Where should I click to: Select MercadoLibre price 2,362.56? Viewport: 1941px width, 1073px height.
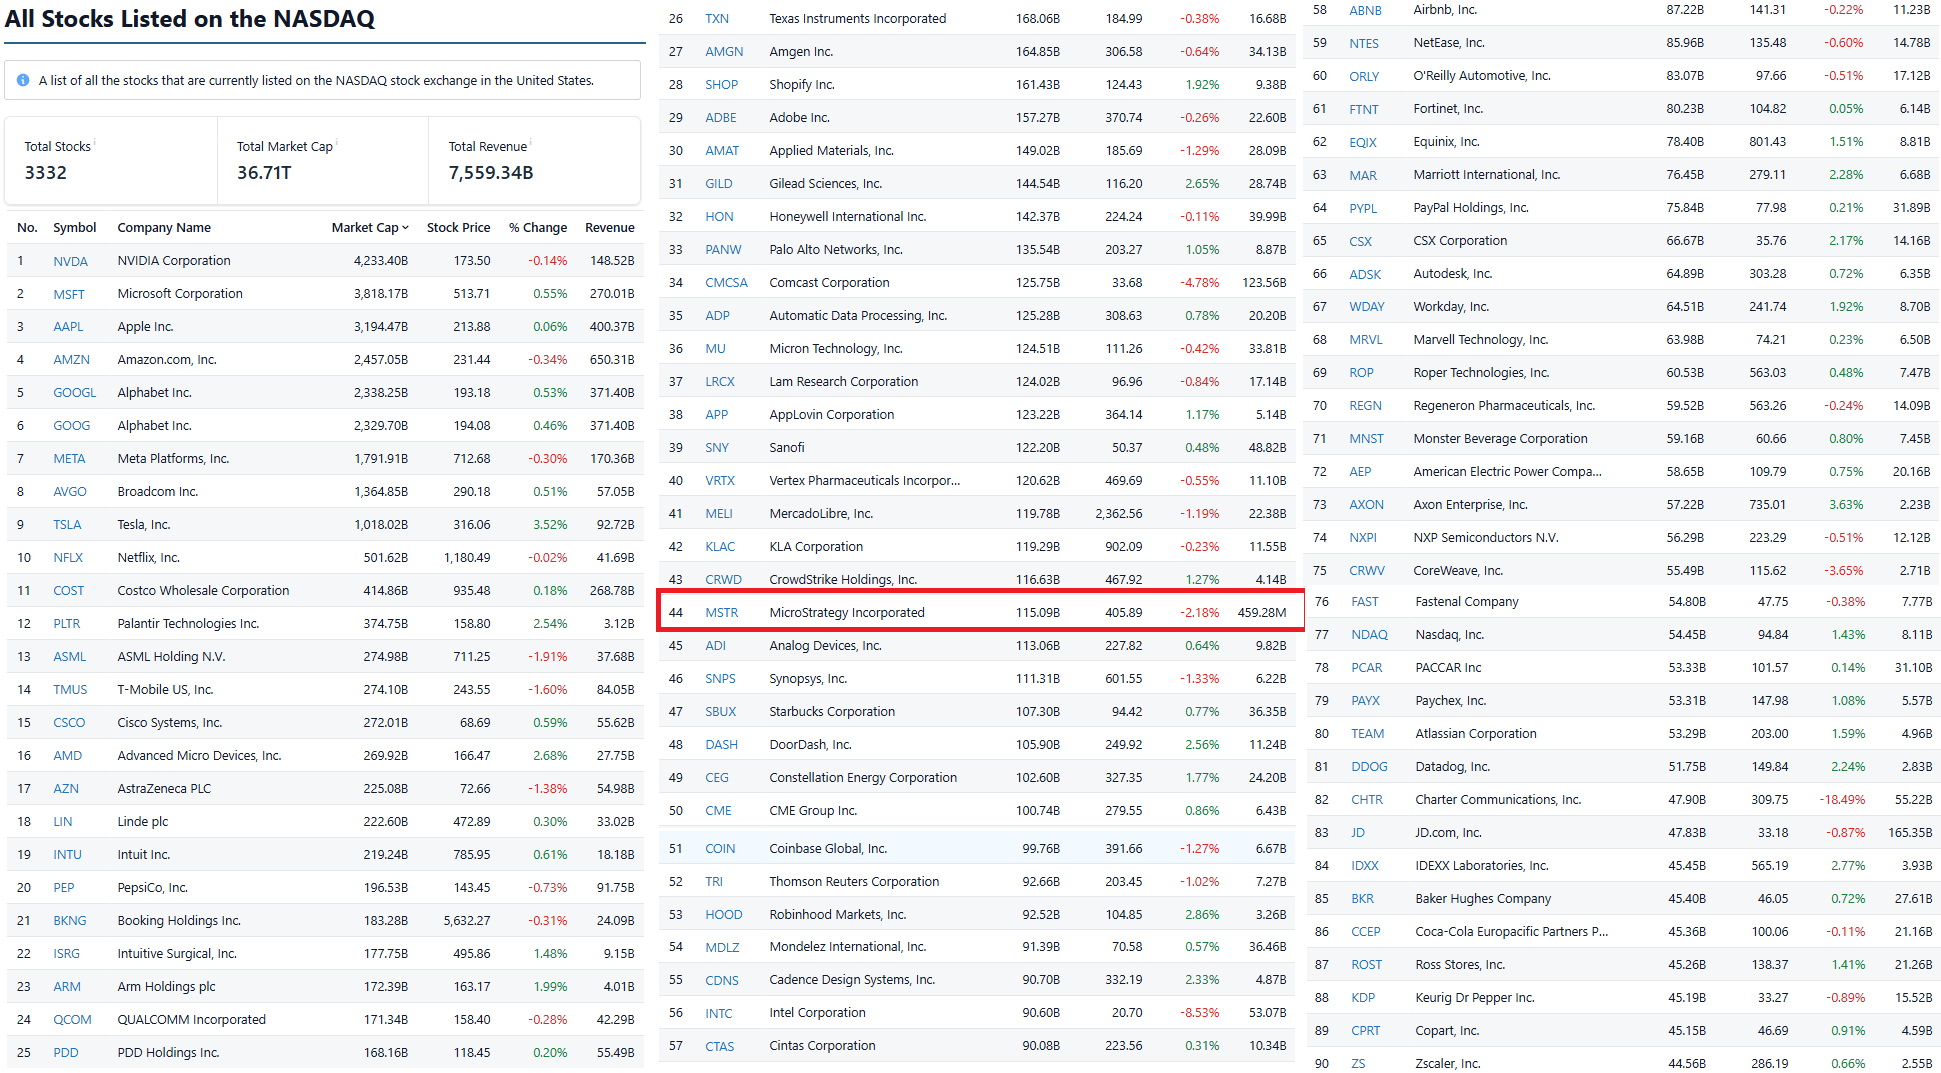[1119, 514]
